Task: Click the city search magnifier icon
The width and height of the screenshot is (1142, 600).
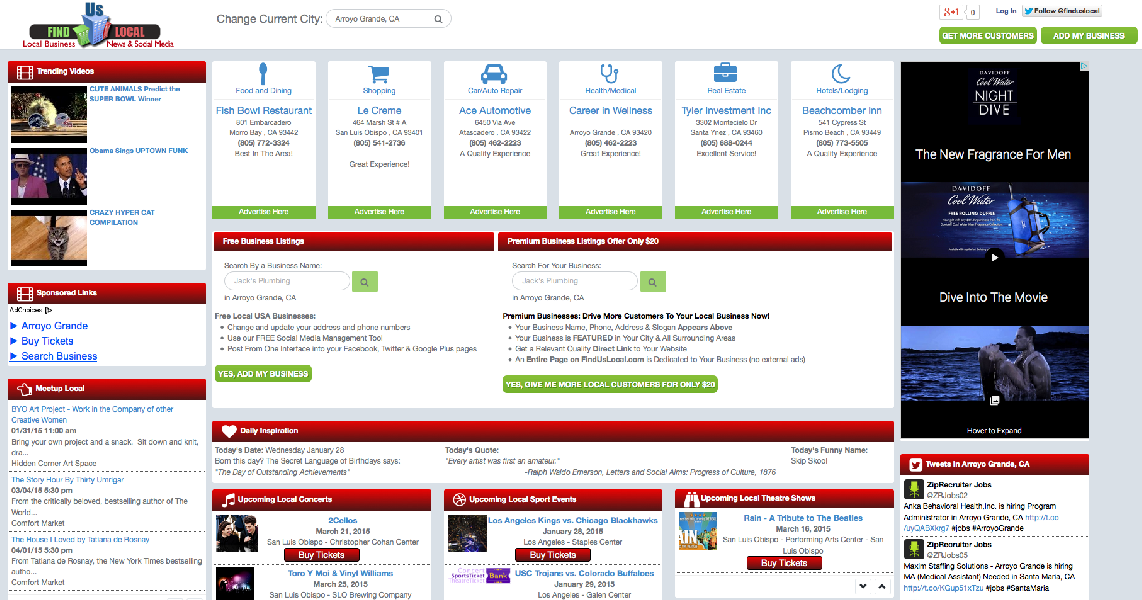Action: point(438,19)
